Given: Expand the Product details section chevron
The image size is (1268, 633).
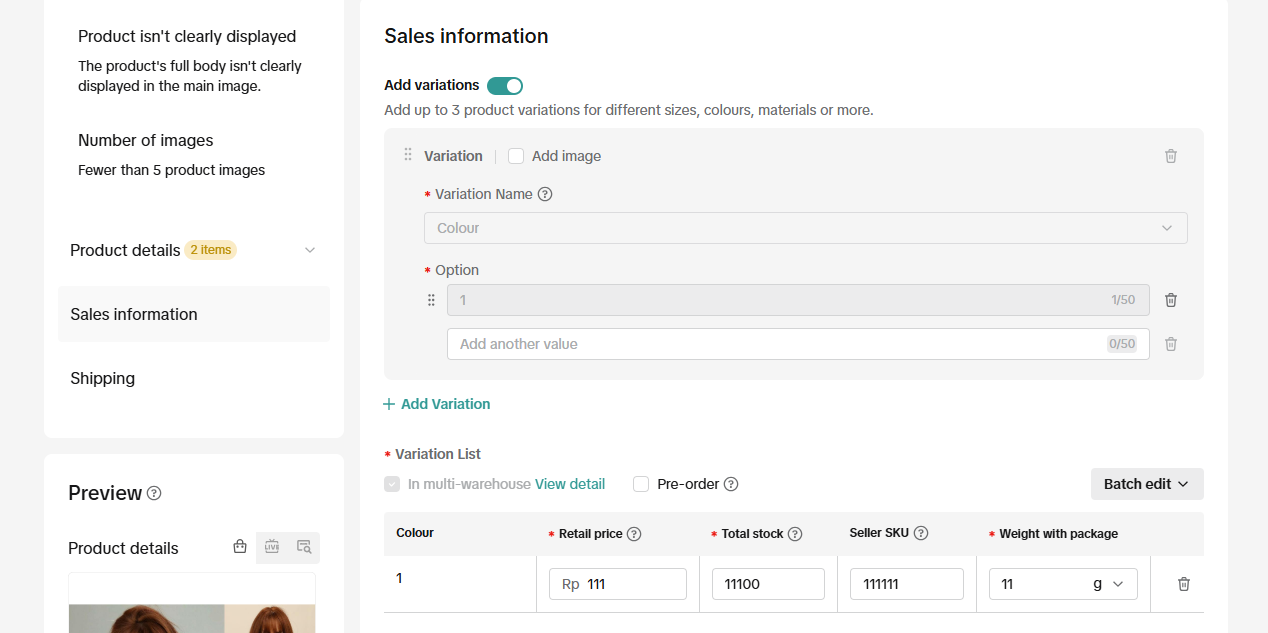Looking at the screenshot, I should [x=310, y=250].
